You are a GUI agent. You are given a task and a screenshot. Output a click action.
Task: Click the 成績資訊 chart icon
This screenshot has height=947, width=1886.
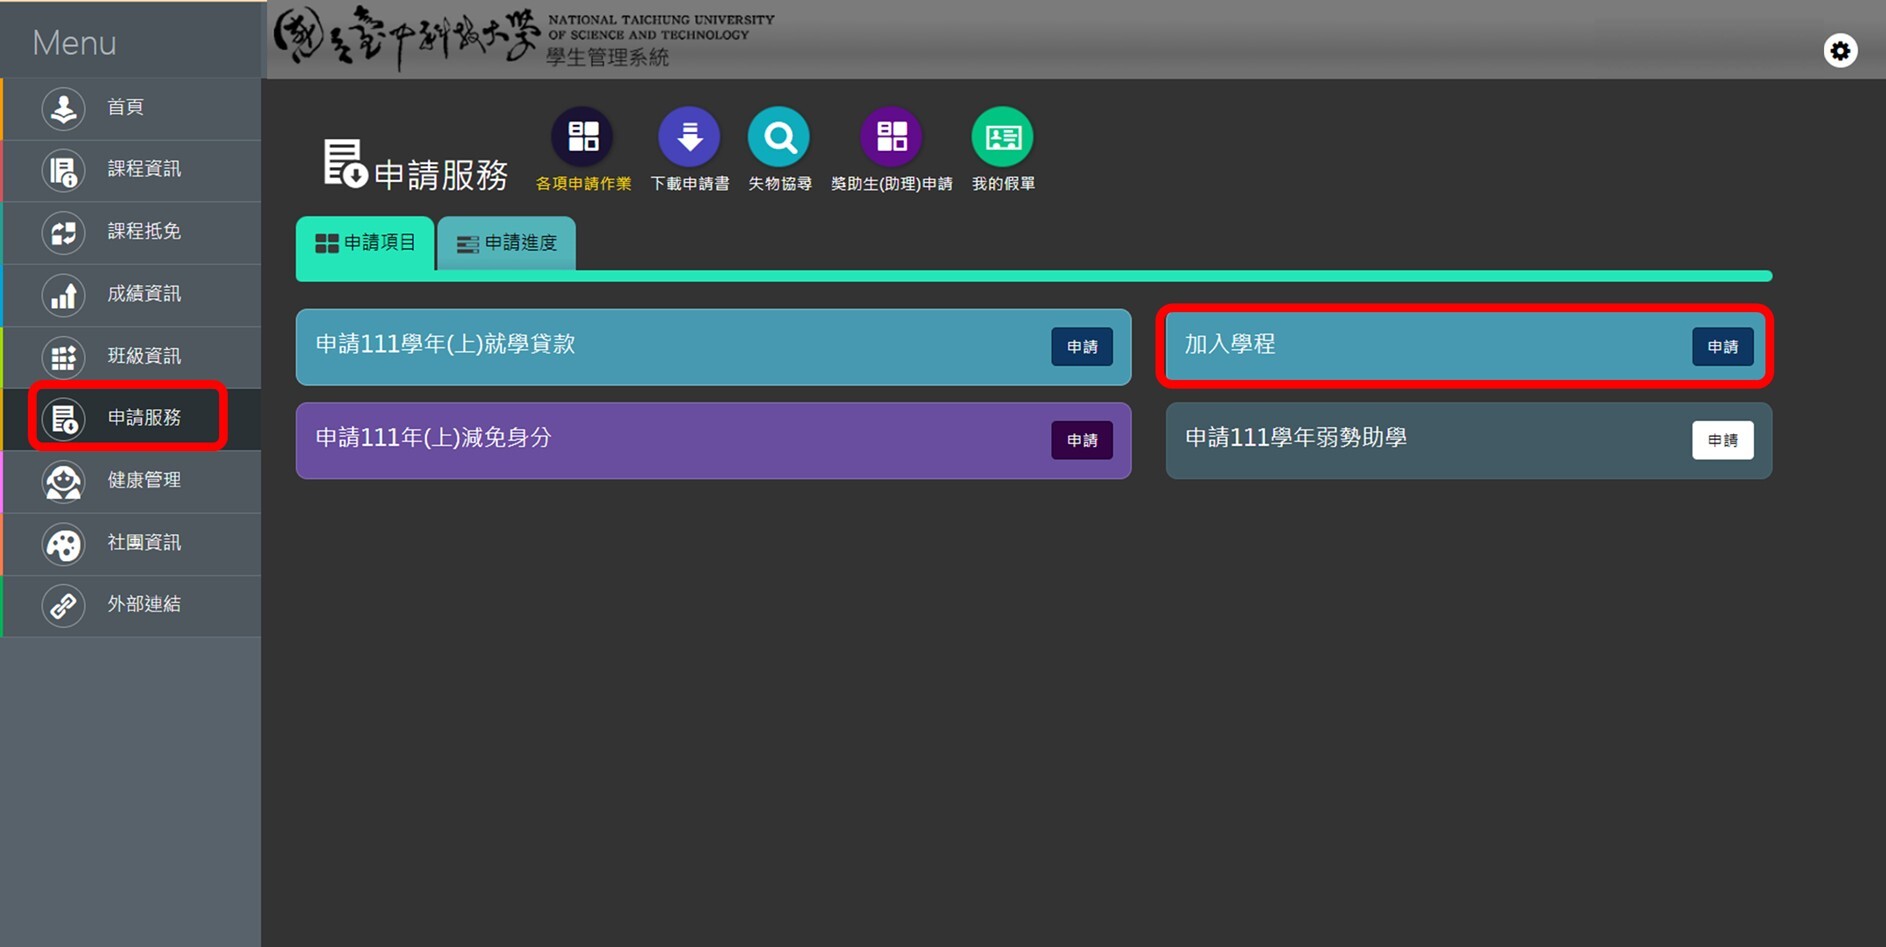[63, 294]
